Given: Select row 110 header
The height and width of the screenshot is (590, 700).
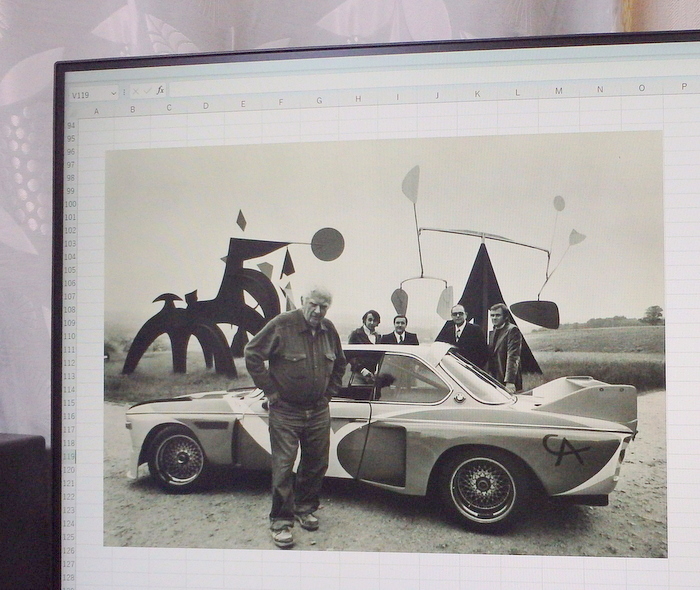Looking at the screenshot, I should (70, 336).
